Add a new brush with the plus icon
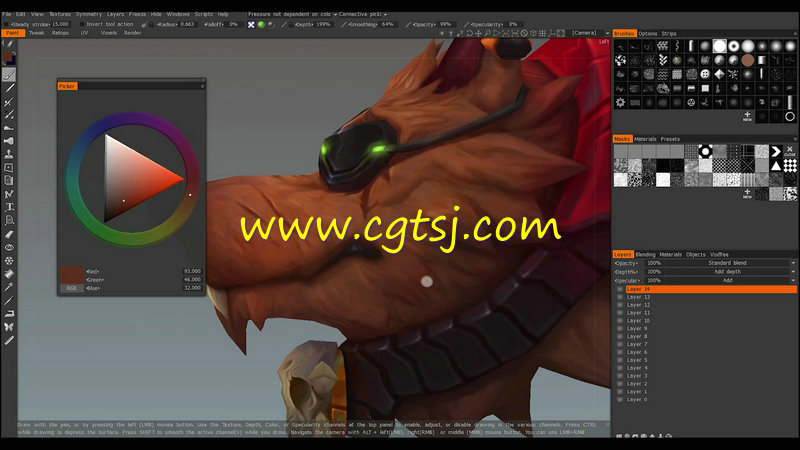 pos(747,116)
